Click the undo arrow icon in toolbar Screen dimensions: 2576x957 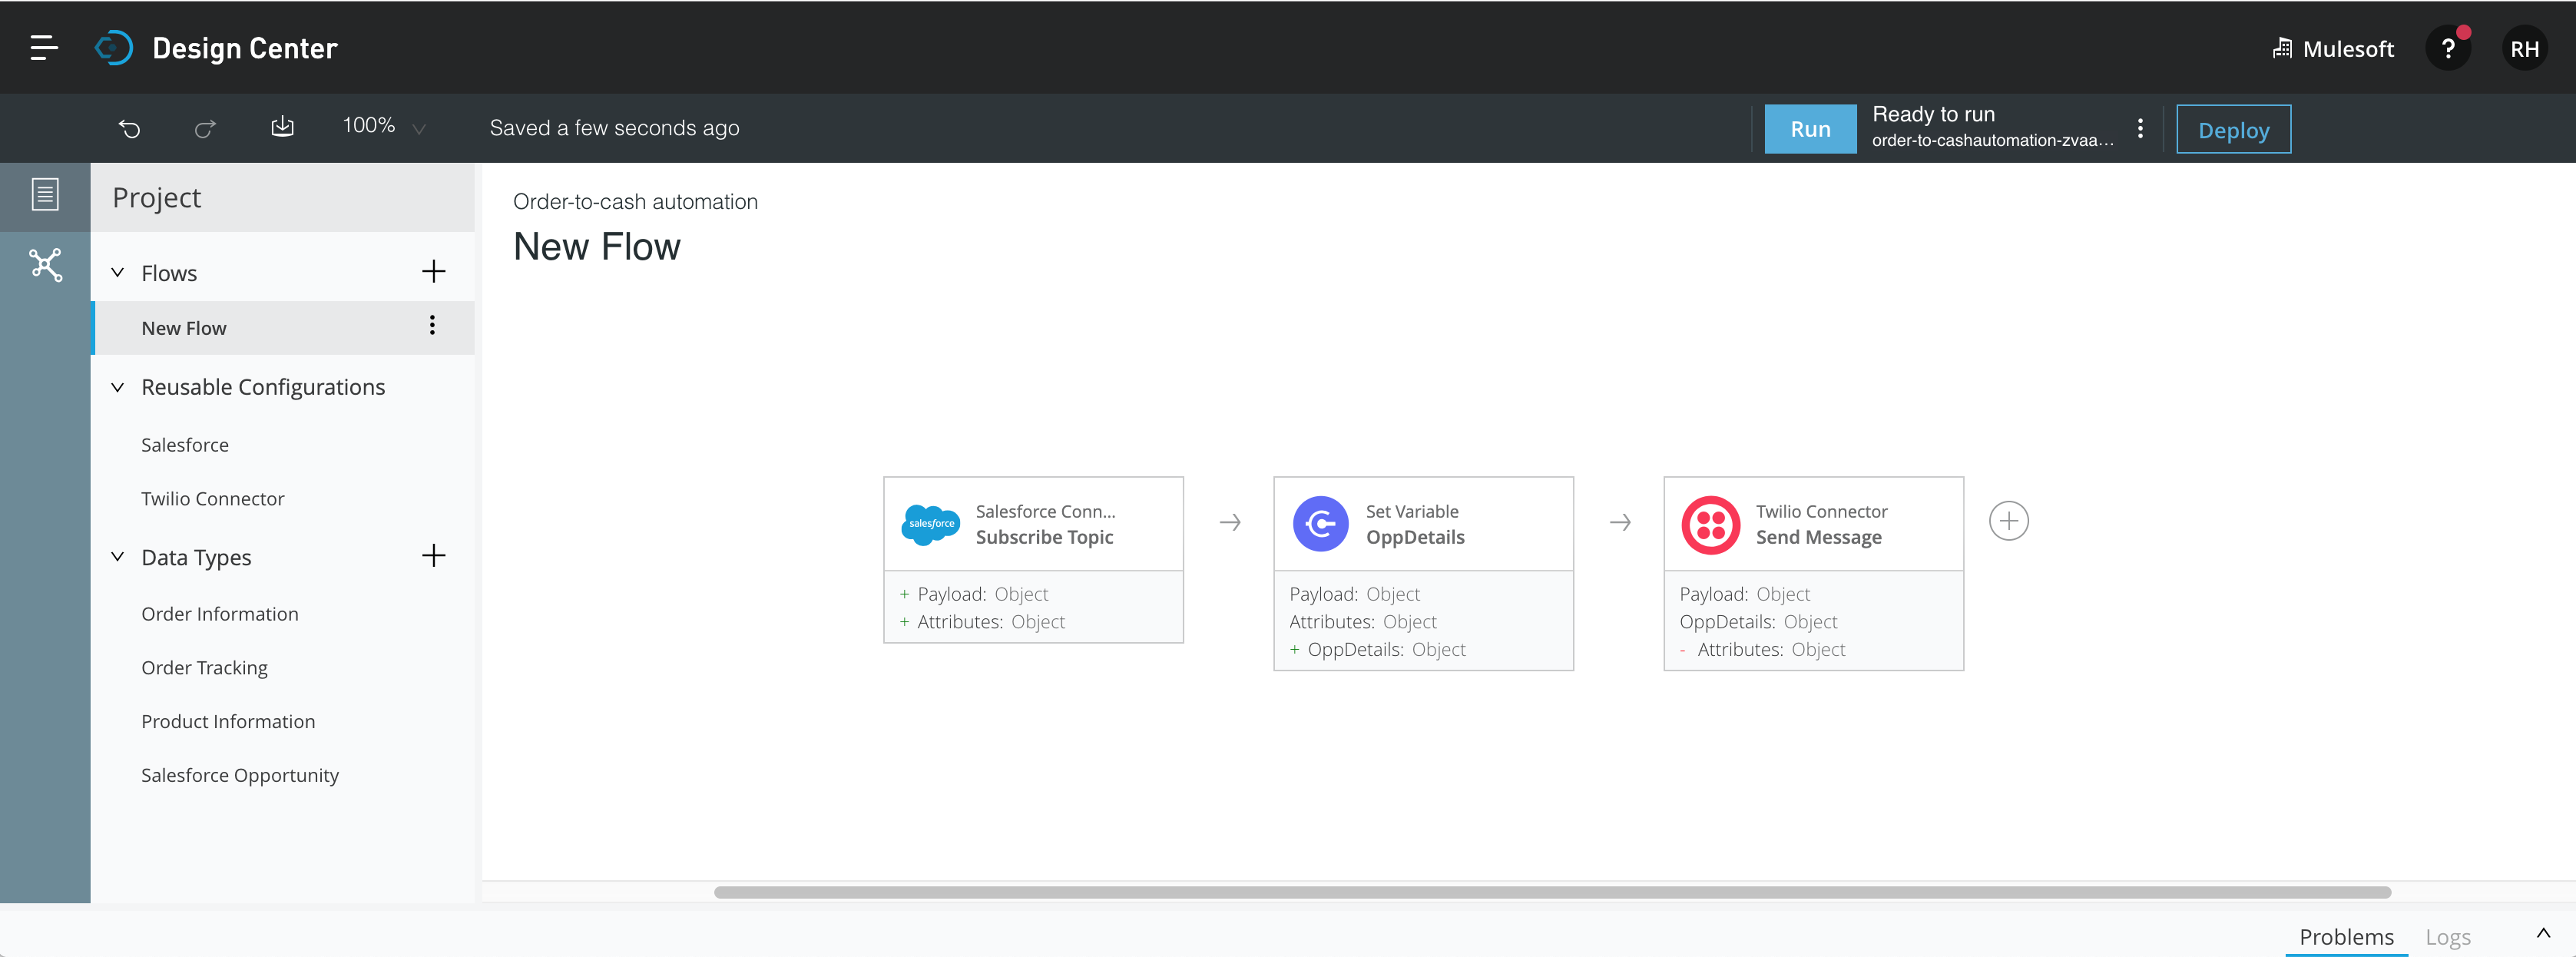click(130, 128)
